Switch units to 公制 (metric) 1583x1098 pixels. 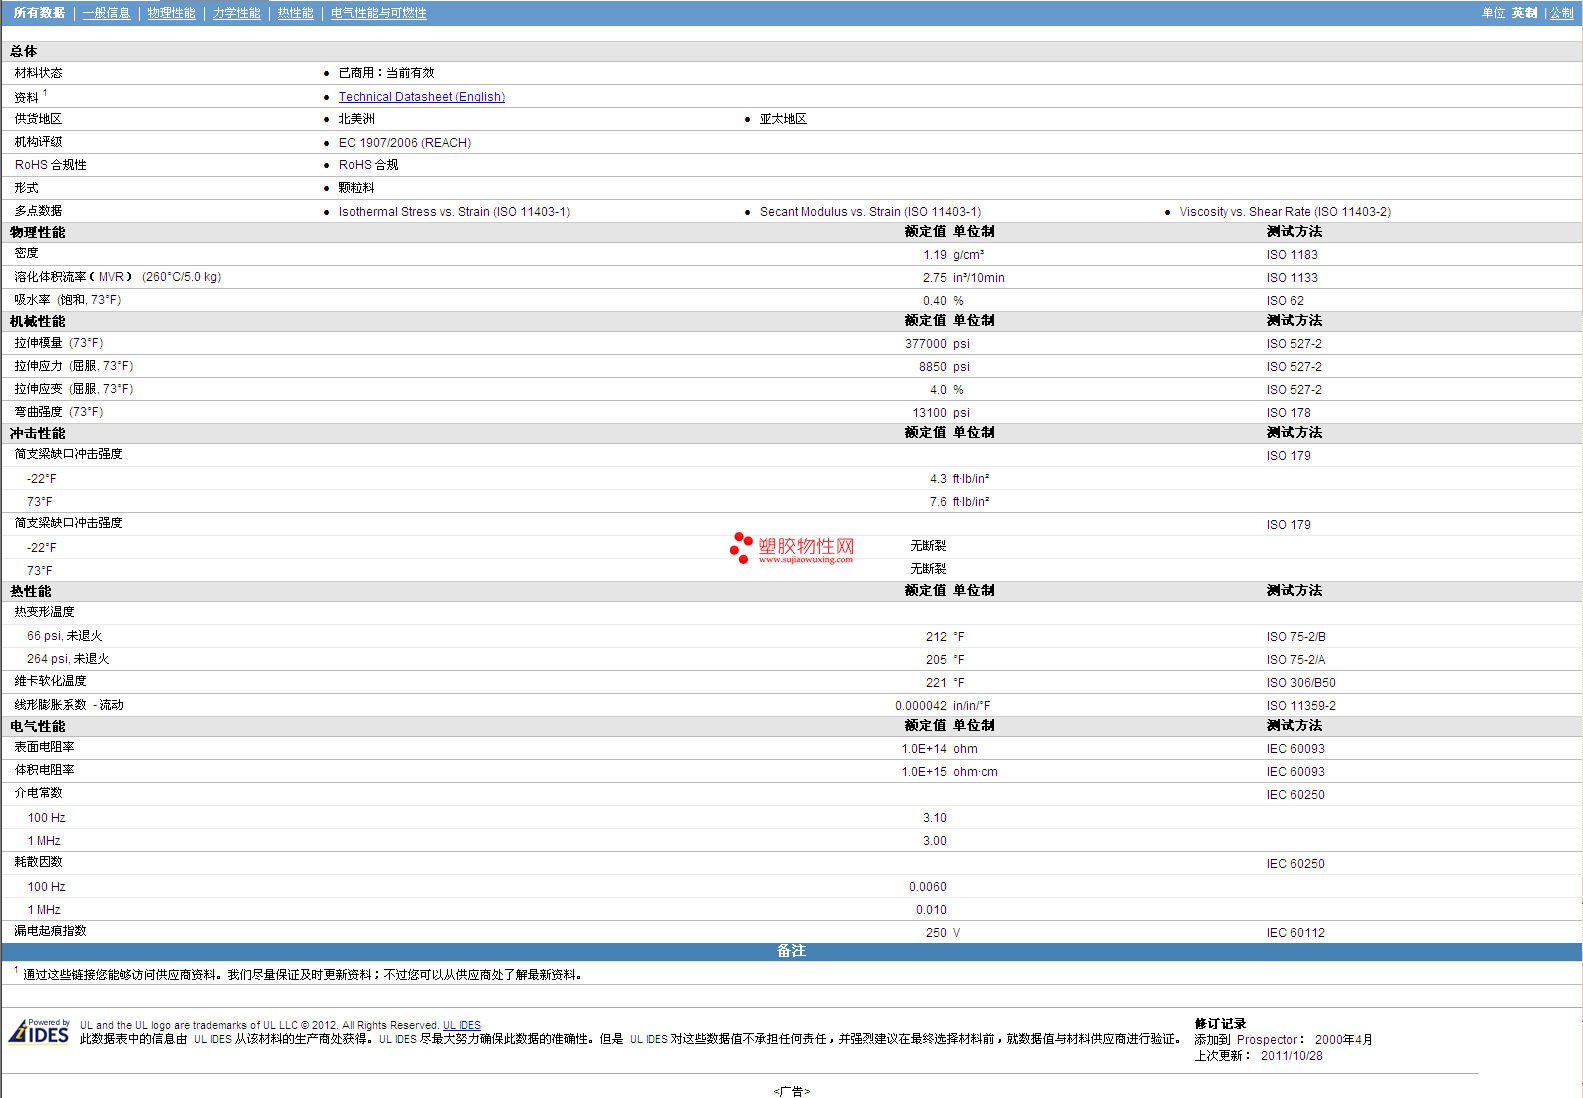coord(1561,13)
